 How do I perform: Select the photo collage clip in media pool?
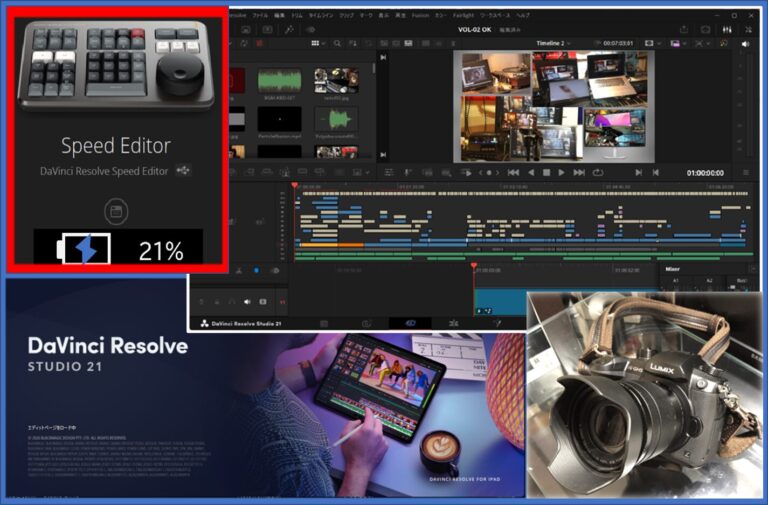coord(336,81)
